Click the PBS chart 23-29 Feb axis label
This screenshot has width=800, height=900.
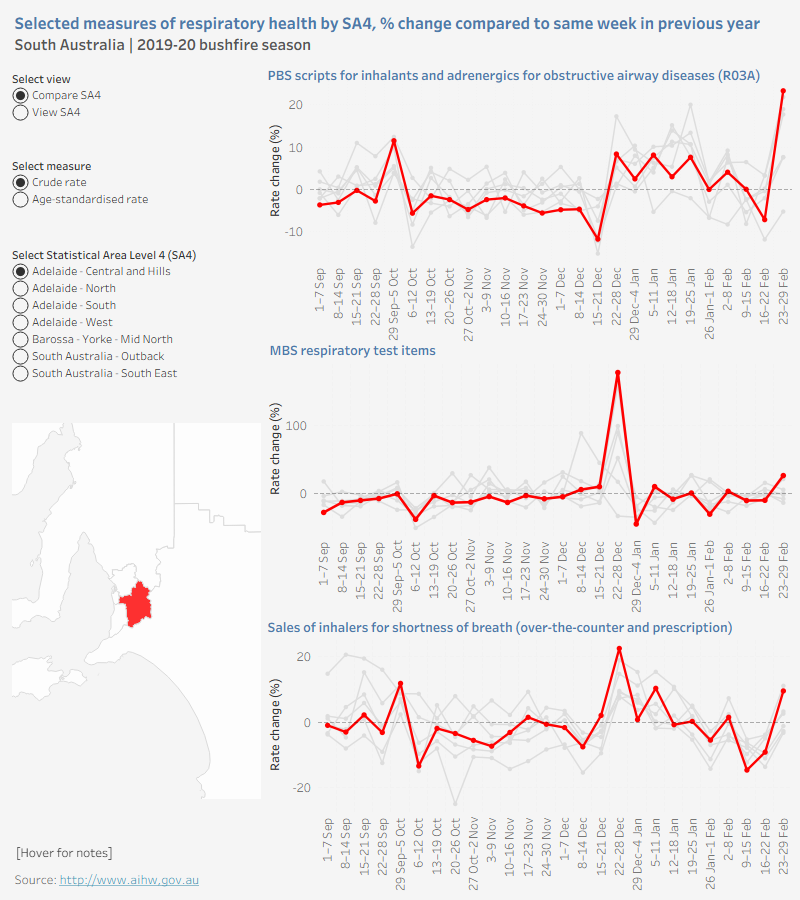[783, 296]
